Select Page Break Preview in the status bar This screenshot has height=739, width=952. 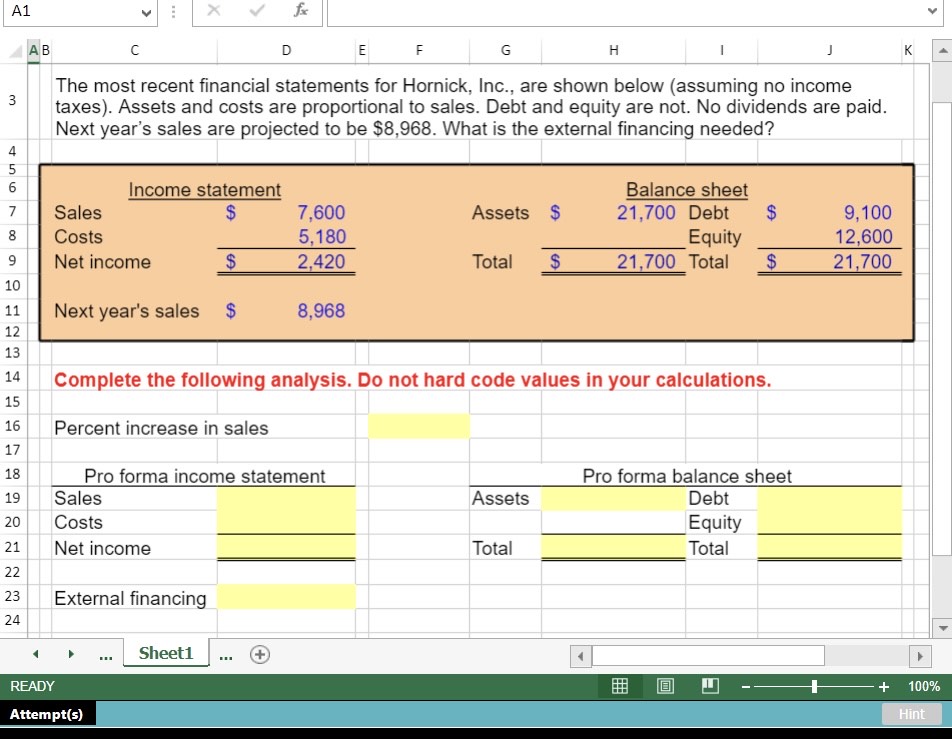[710, 686]
